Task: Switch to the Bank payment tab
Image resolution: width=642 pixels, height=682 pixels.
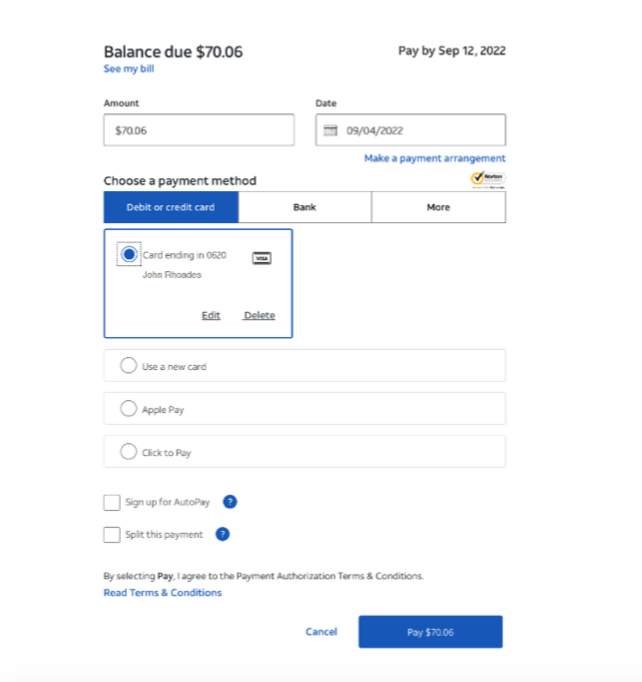Action: 304,207
